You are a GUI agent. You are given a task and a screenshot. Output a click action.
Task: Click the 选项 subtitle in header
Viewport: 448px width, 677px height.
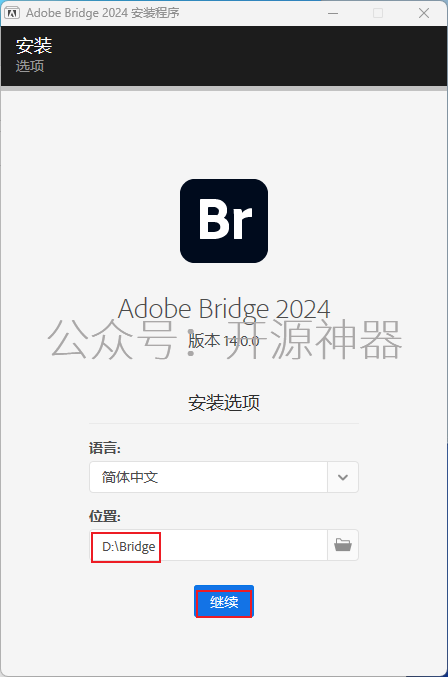click(30, 66)
